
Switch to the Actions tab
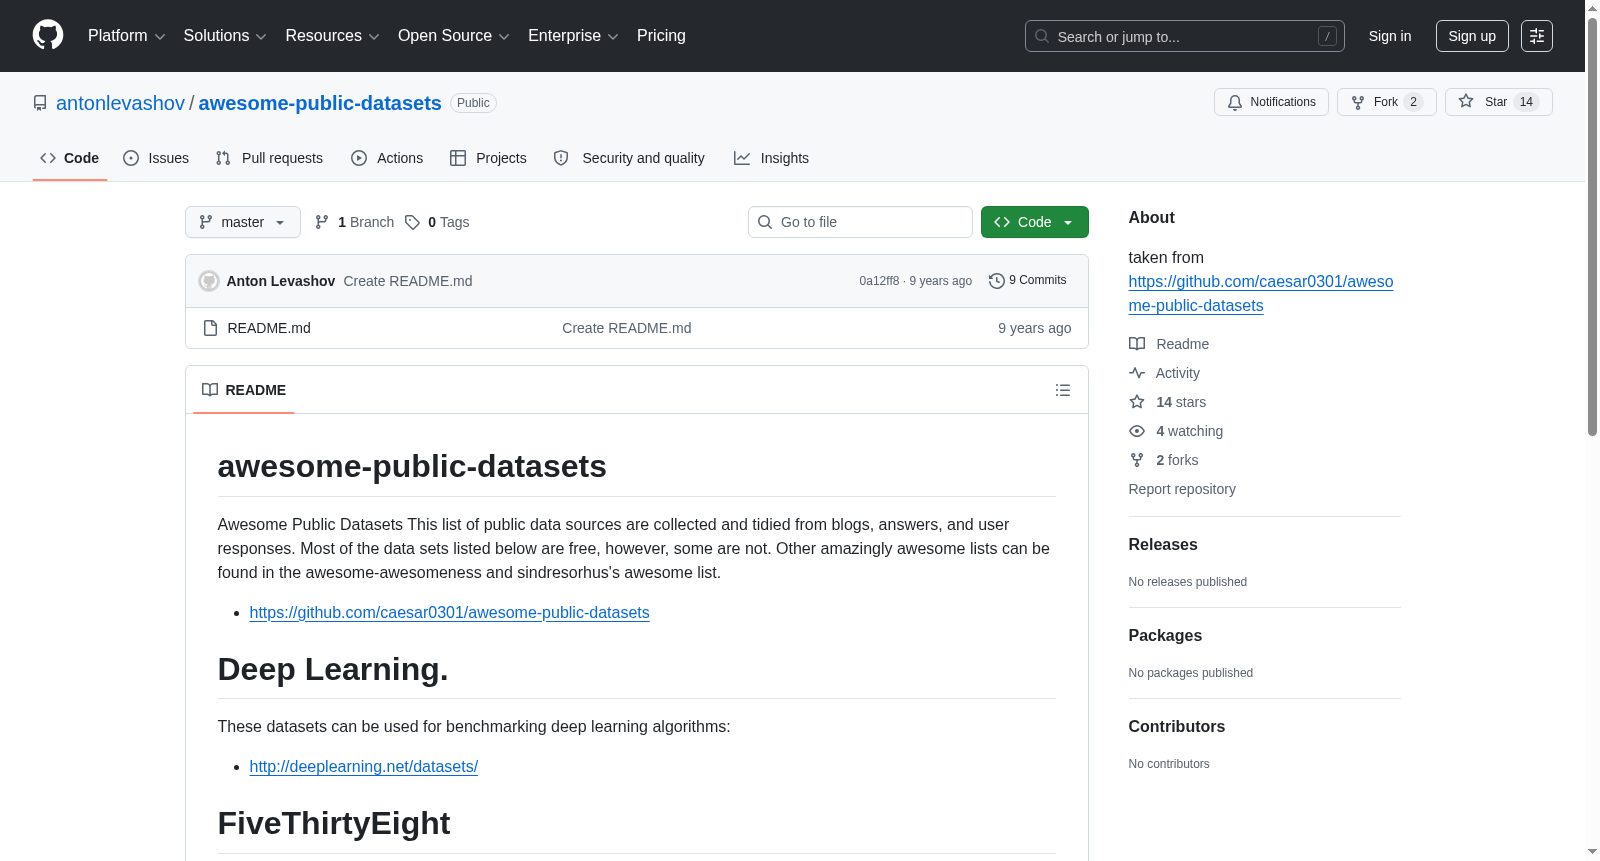[x=387, y=158]
